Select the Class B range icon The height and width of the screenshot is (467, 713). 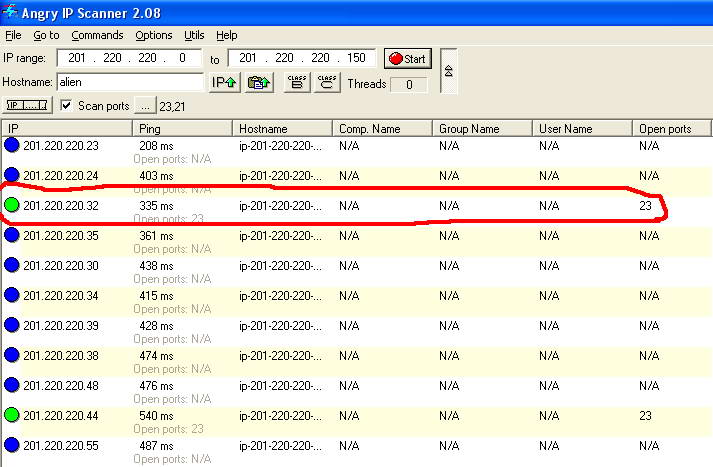pyautogui.click(x=296, y=83)
